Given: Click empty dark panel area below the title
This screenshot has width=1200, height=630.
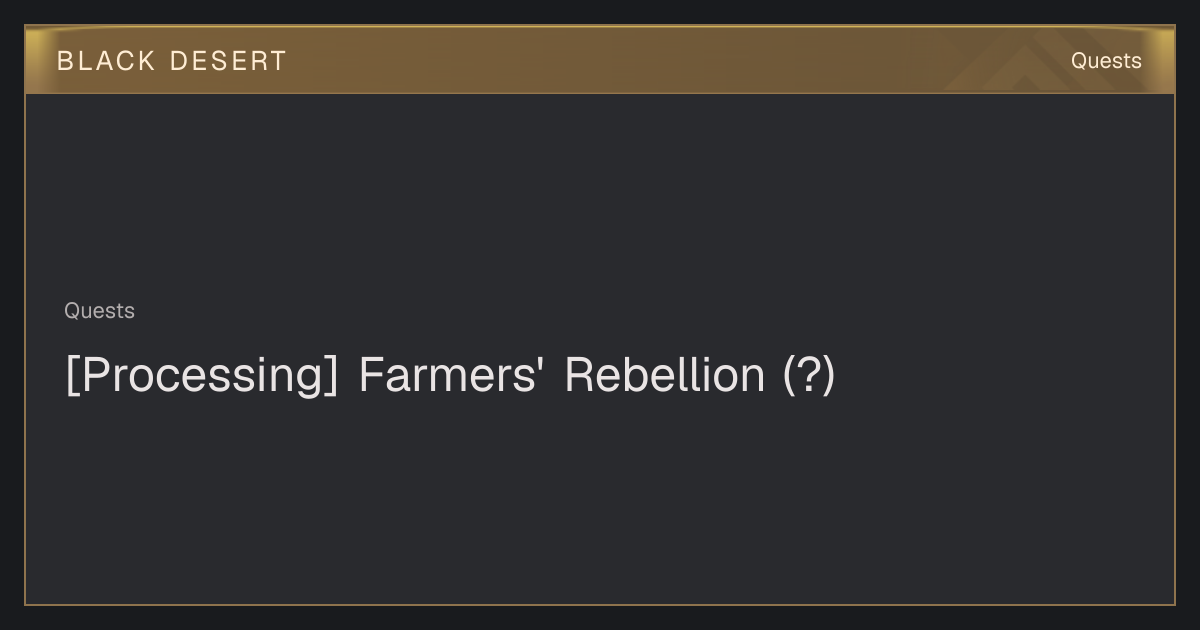Looking at the screenshot, I should (600, 500).
